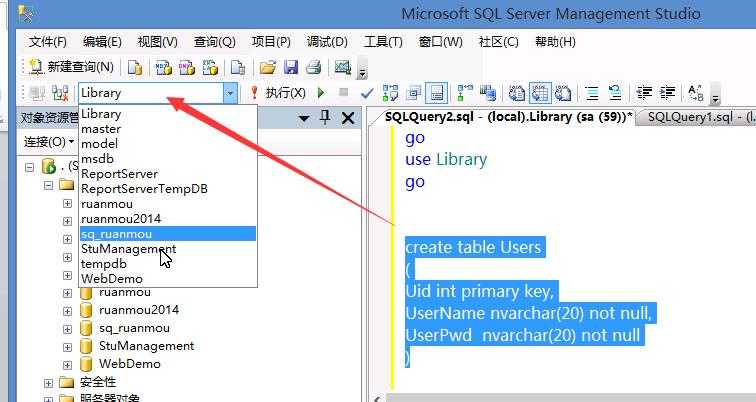Expand the ruanmou2014 database tree node

(x=68, y=311)
